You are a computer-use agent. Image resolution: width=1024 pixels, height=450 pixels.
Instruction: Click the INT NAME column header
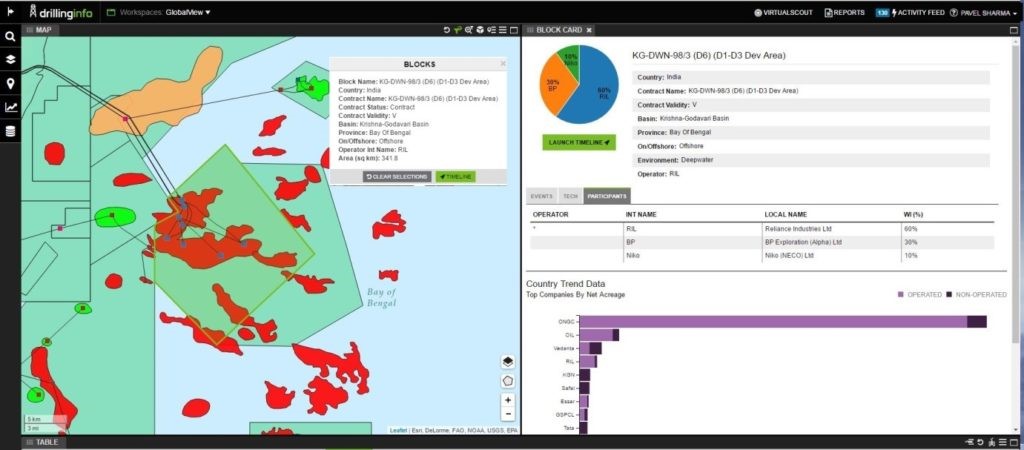coord(641,214)
